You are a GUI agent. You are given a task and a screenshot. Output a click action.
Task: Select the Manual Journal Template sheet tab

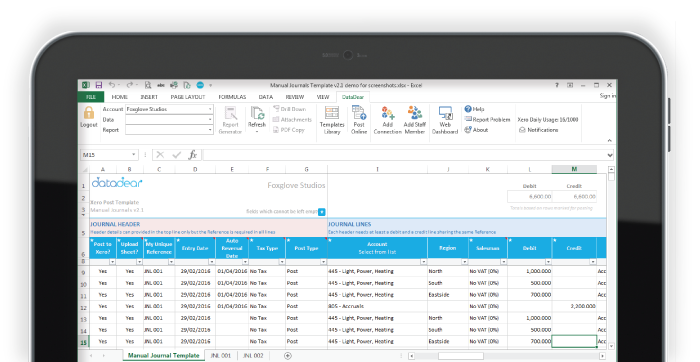coord(163,356)
